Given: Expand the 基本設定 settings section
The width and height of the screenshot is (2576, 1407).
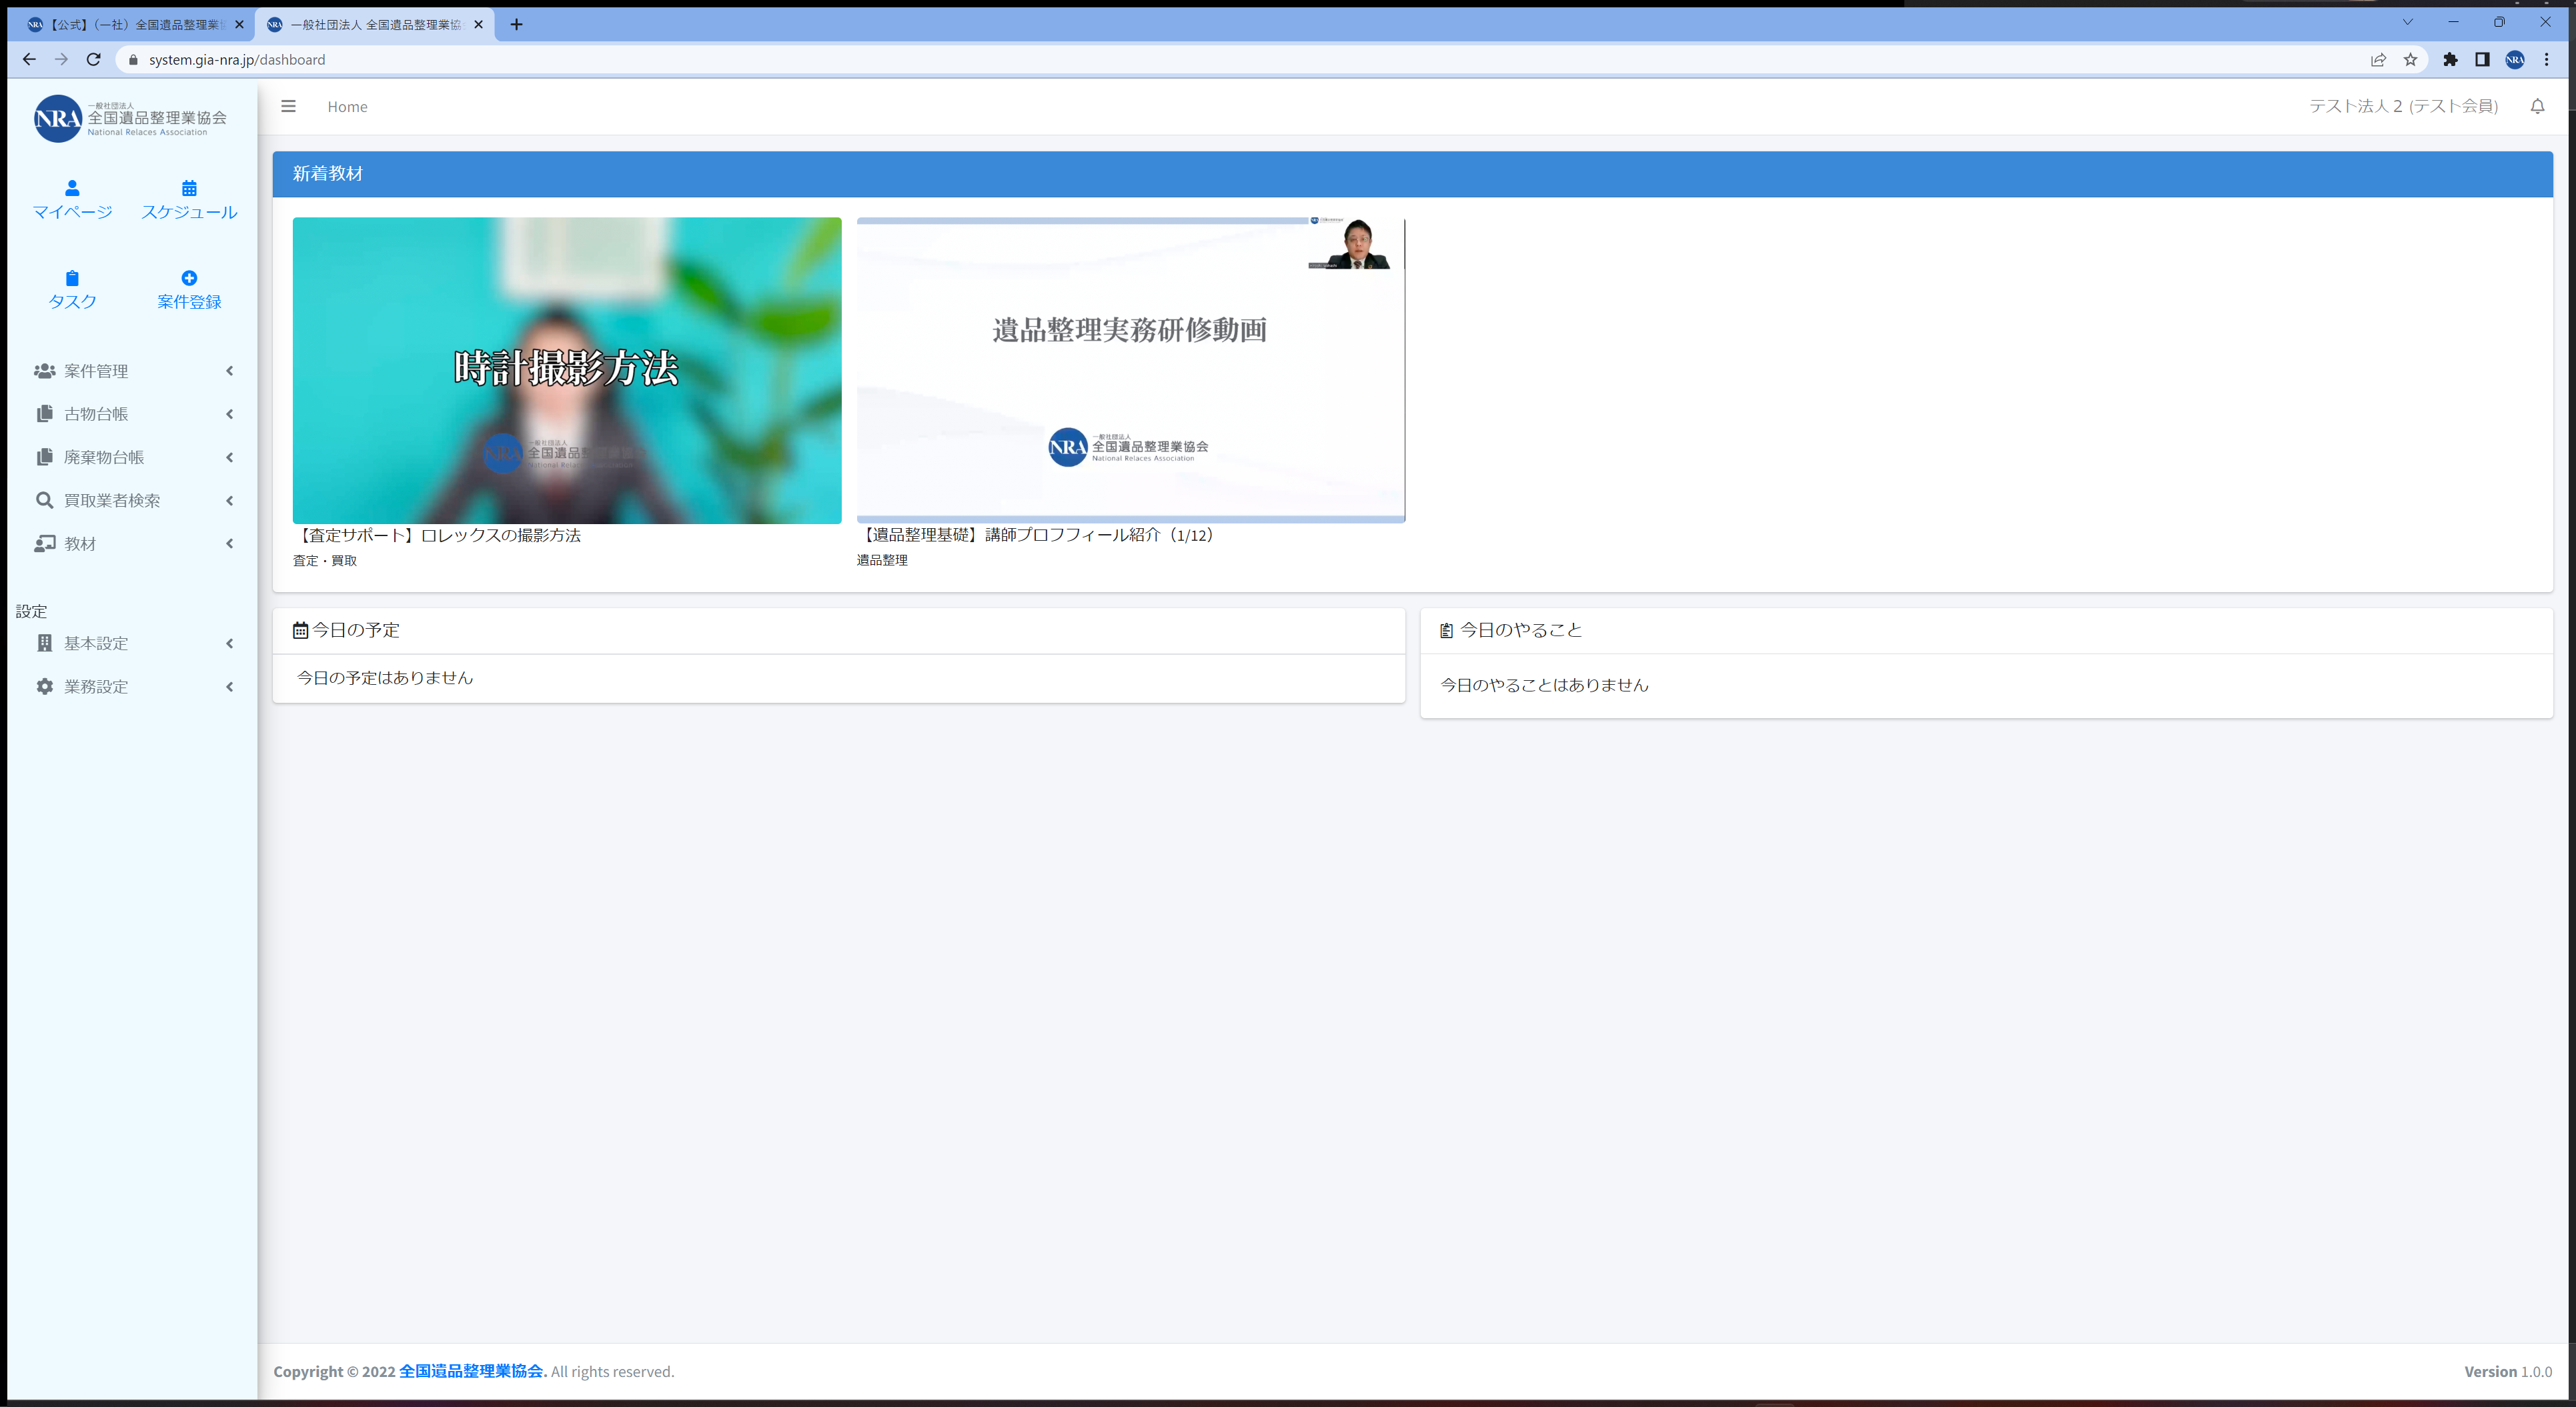Looking at the screenshot, I should [x=96, y=643].
